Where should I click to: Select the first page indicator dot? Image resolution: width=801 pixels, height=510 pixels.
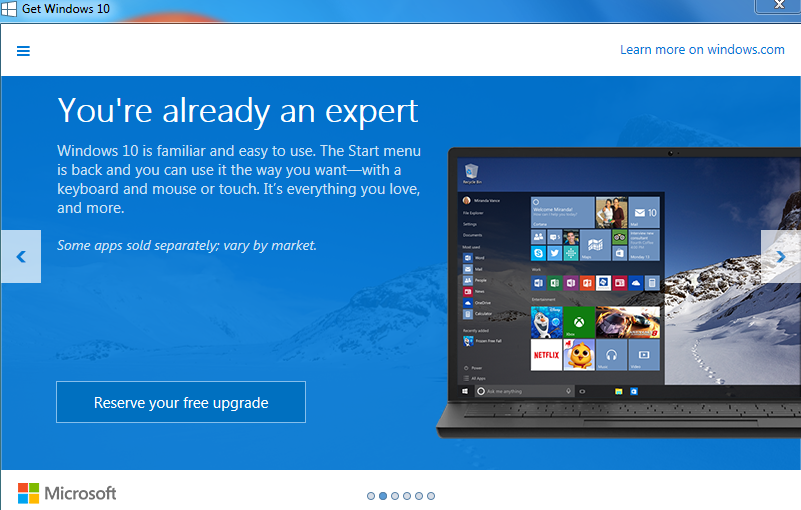[x=371, y=496]
